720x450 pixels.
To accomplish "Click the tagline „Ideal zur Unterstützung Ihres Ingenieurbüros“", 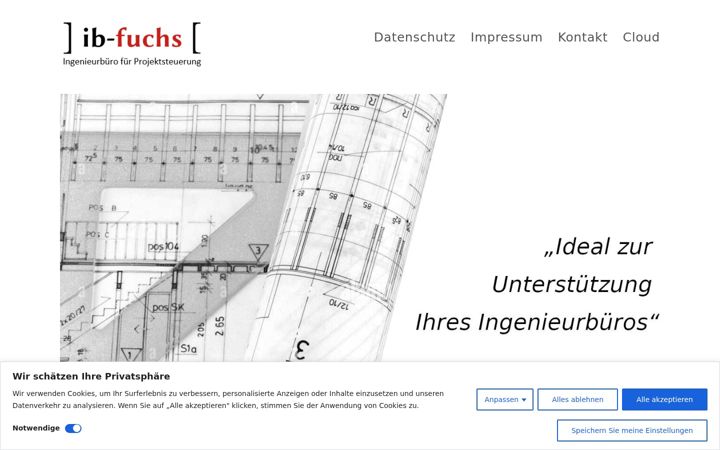I will point(536,284).
